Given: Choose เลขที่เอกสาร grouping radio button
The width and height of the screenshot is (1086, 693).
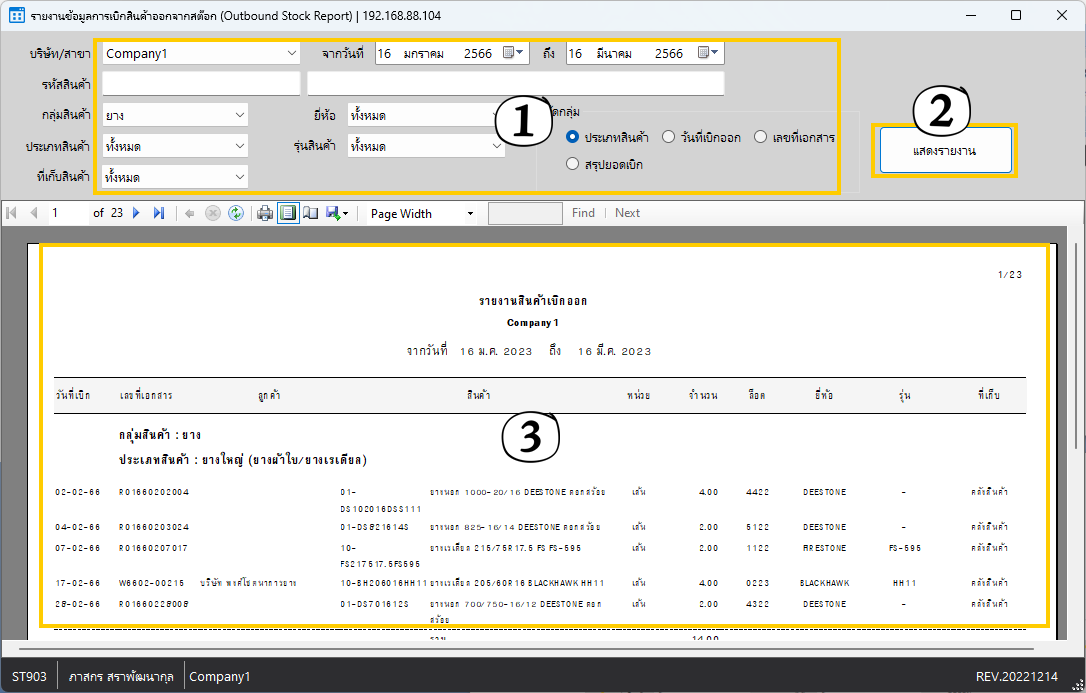Looking at the screenshot, I should click(761, 137).
